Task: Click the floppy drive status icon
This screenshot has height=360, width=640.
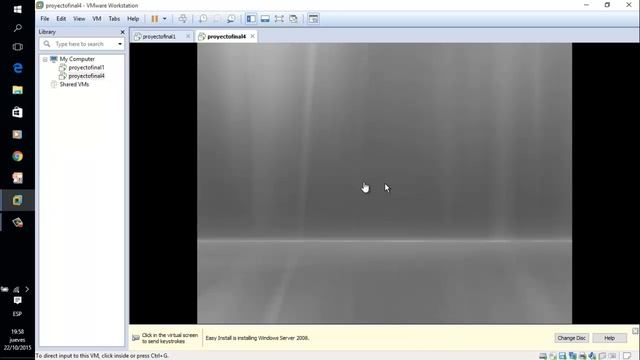Action: pyautogui.click(x=562, y=356)
